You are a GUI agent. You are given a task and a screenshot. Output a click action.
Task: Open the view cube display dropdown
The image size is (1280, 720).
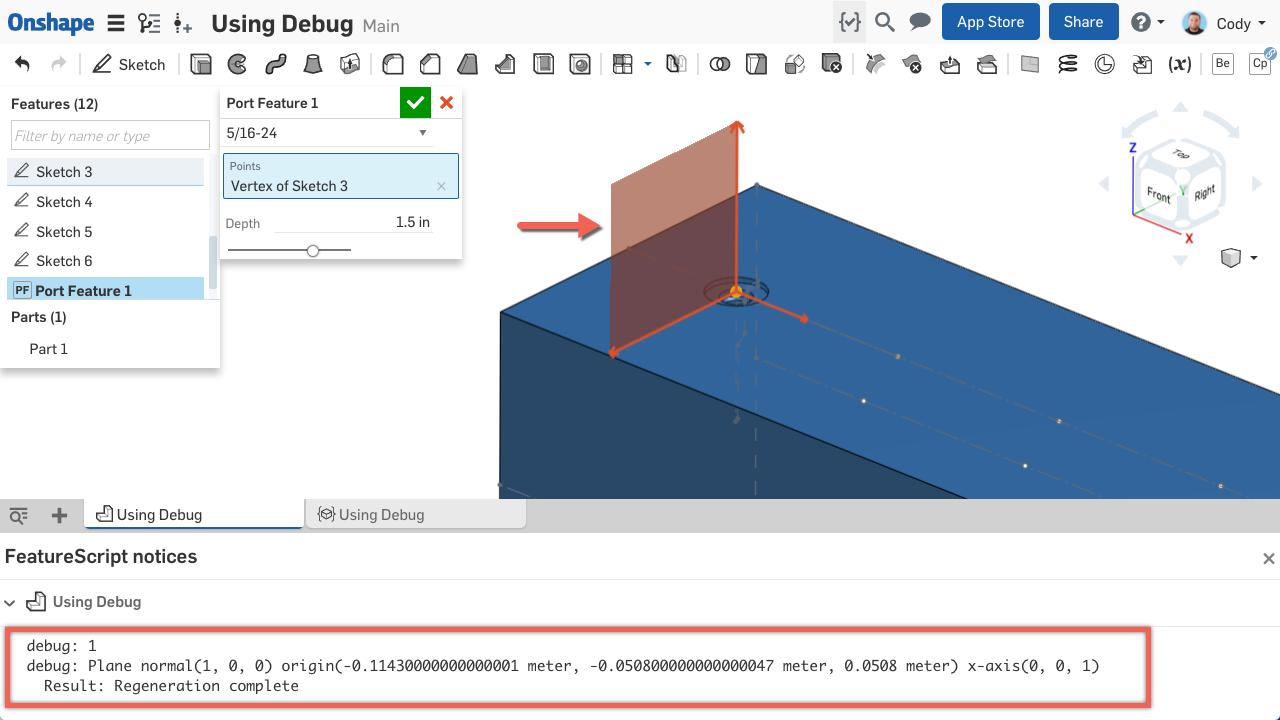[x=1254, y=258]
